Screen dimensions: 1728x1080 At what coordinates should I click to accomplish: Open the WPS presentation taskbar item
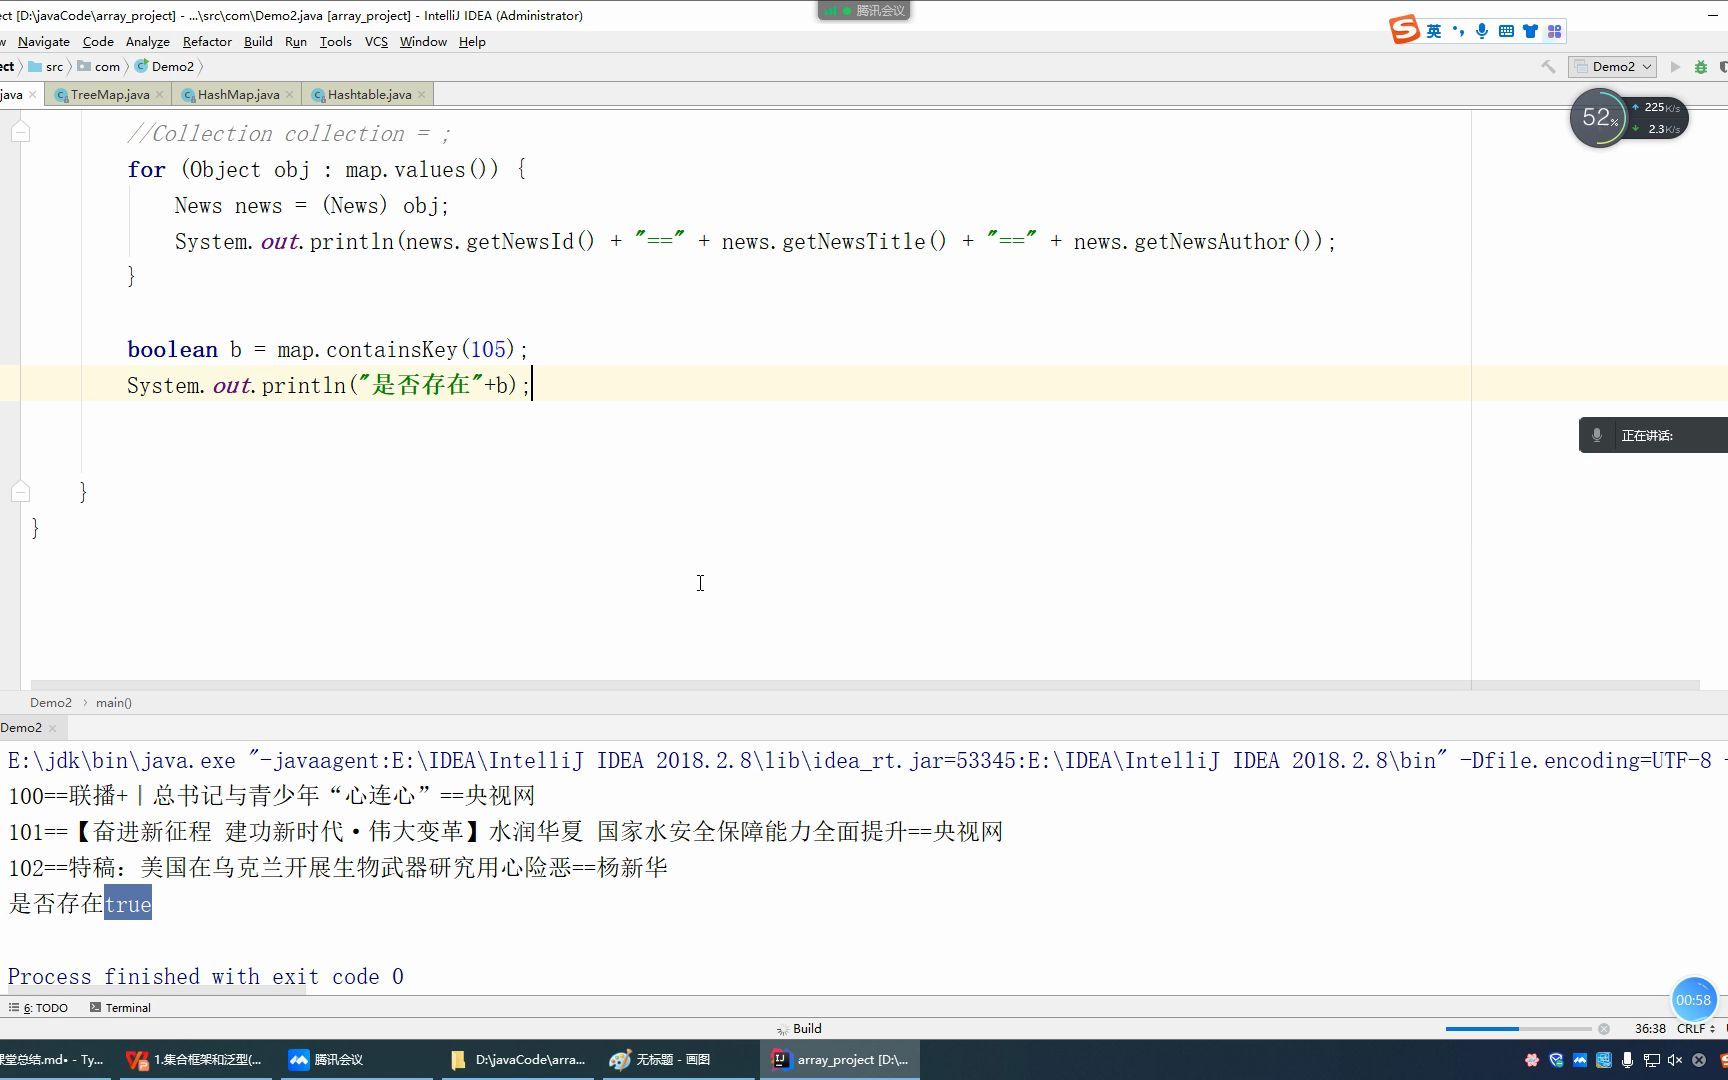[x=195, y=1059]
